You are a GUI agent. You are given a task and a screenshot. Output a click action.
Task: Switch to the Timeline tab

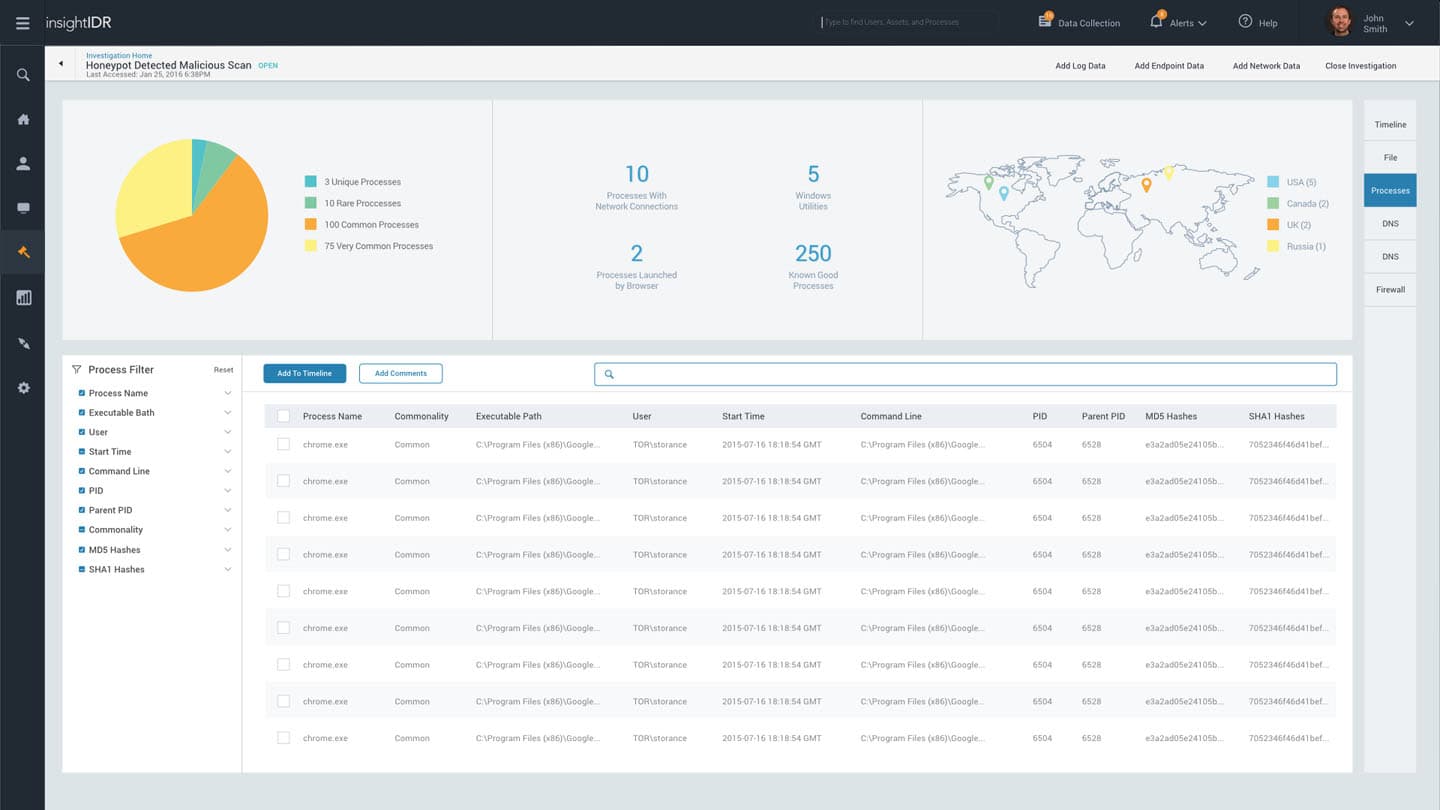tap(1390, 125)
